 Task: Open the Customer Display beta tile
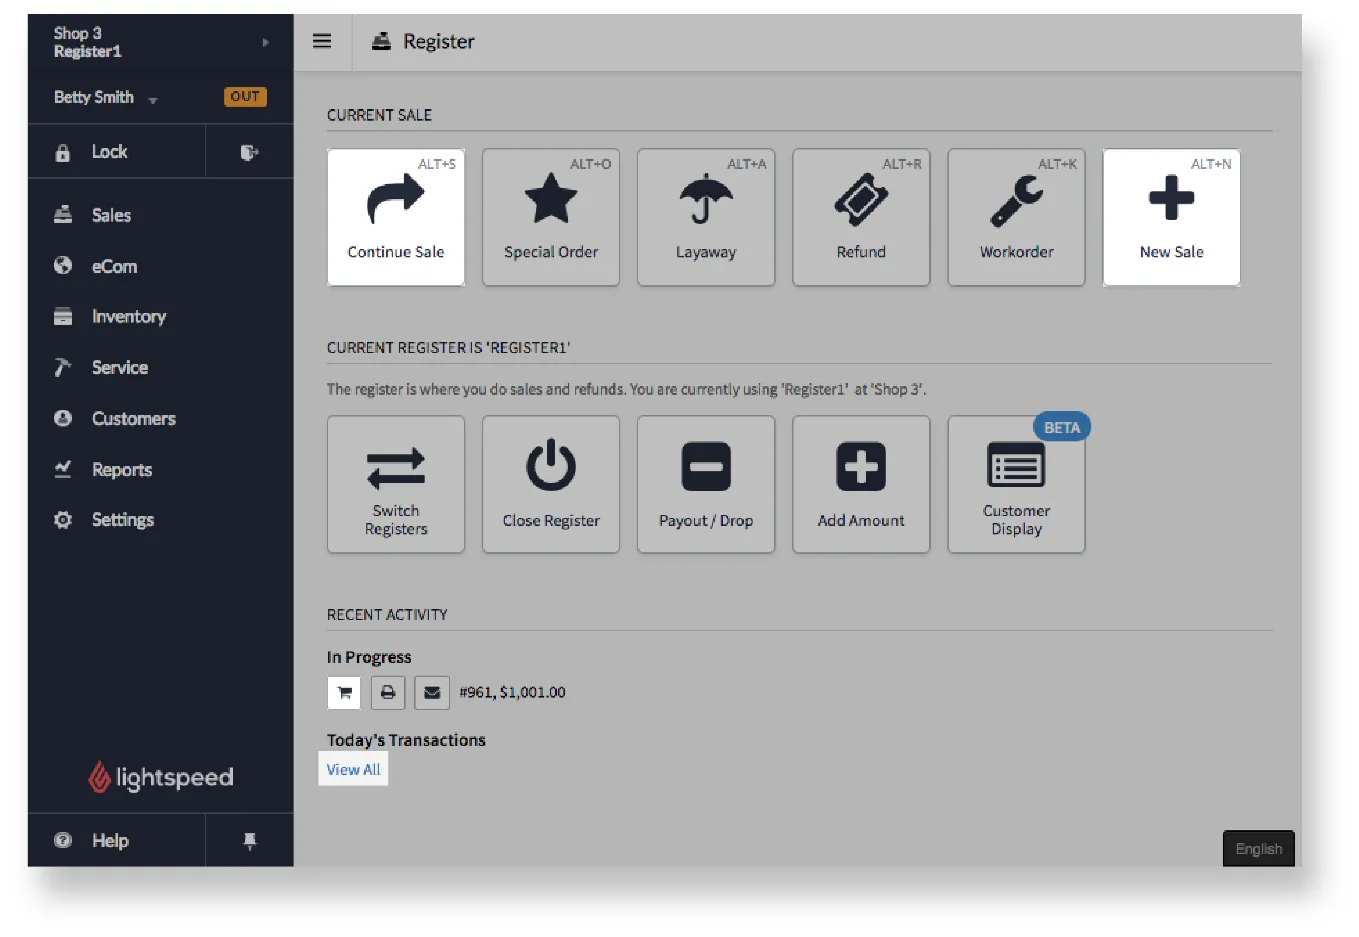(x=1016, y=484)
